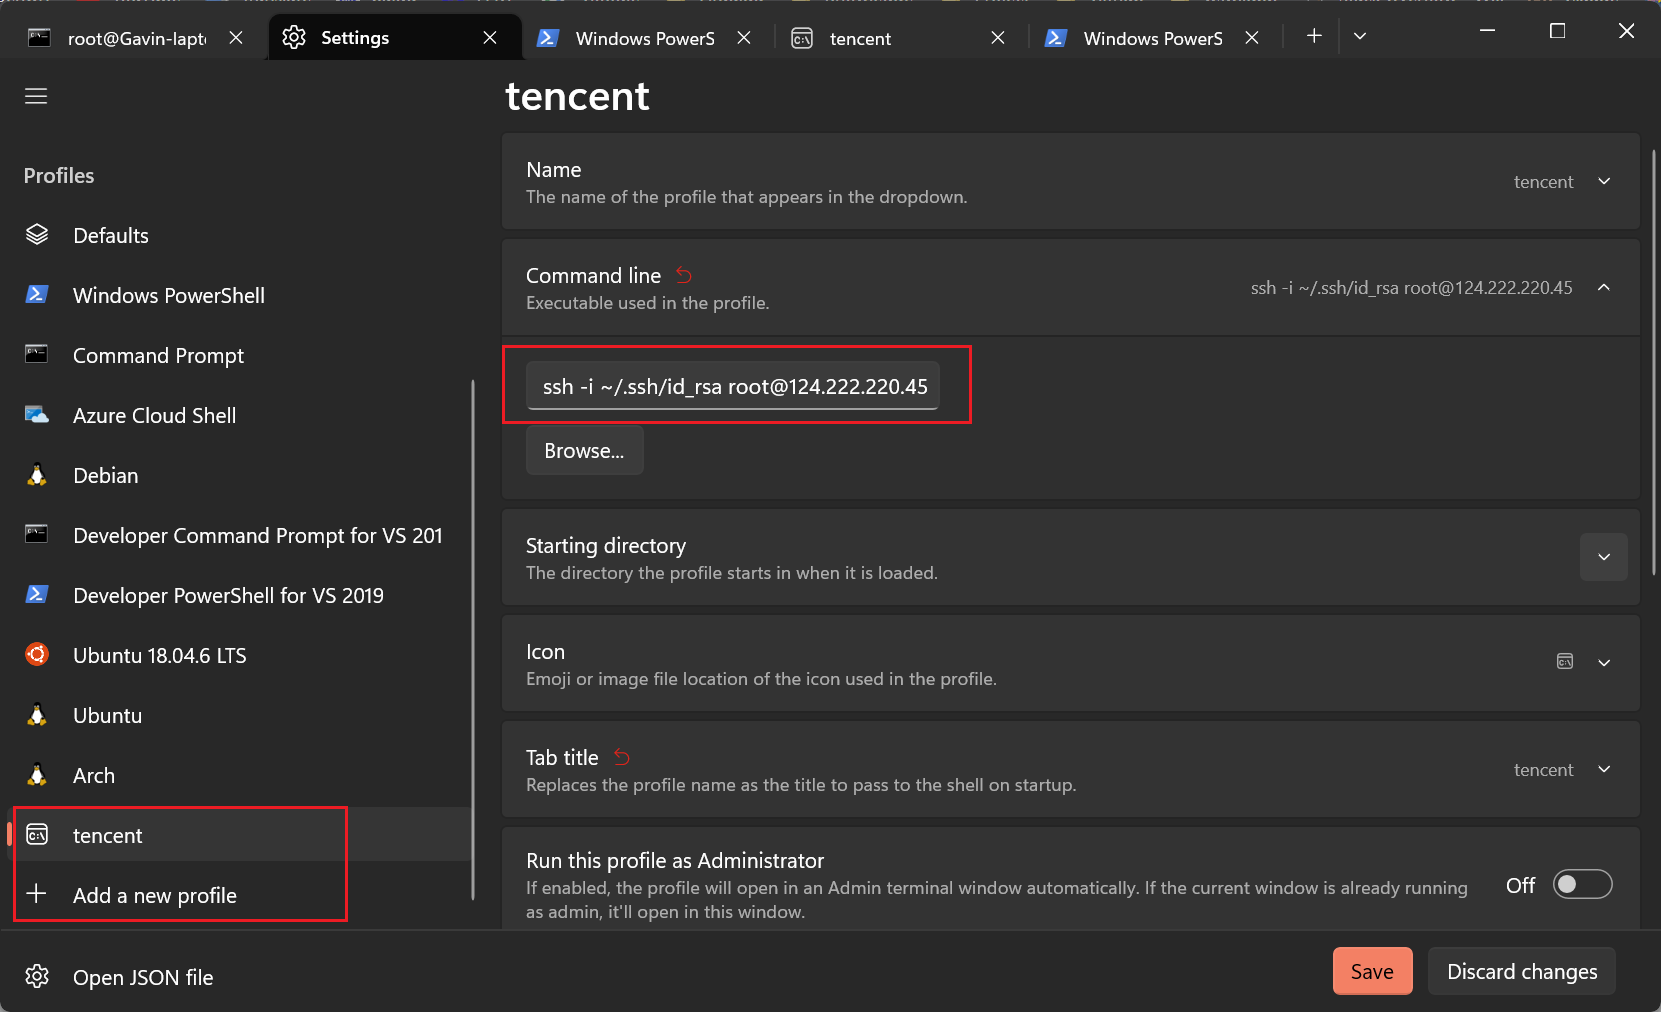Click the Open JSON file gear icon
The width and height of the screenshot is (1661, 1012).
coord(37,977)
